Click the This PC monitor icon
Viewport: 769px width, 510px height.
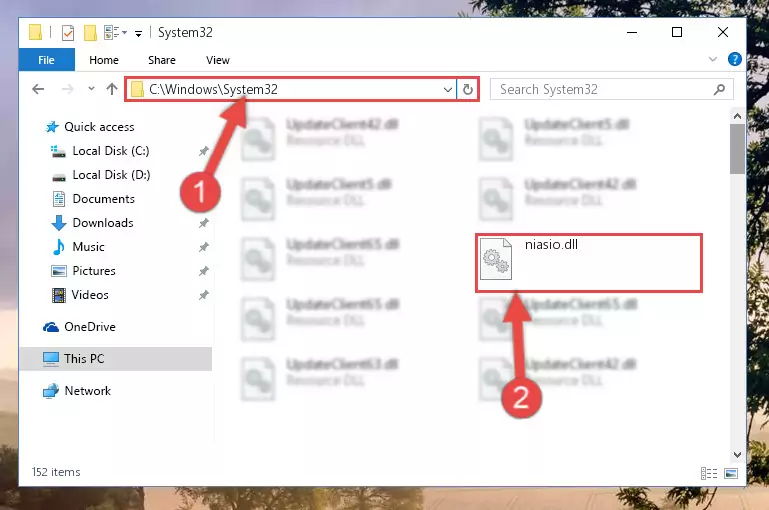click(51, 359)
